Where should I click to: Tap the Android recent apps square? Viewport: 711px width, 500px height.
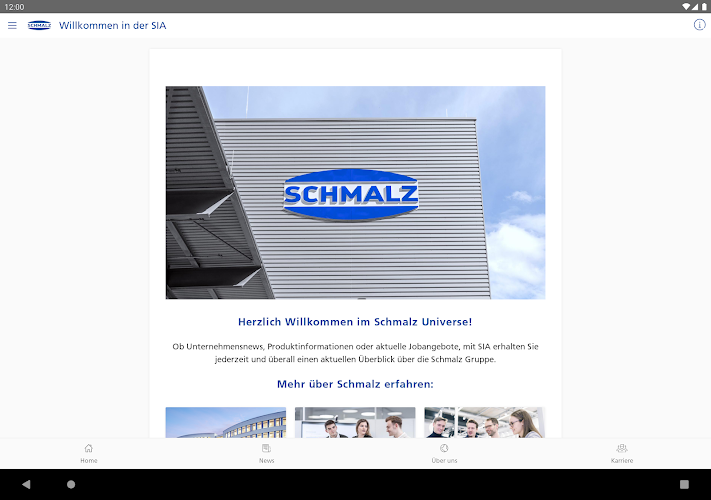(x=684, y=484)
